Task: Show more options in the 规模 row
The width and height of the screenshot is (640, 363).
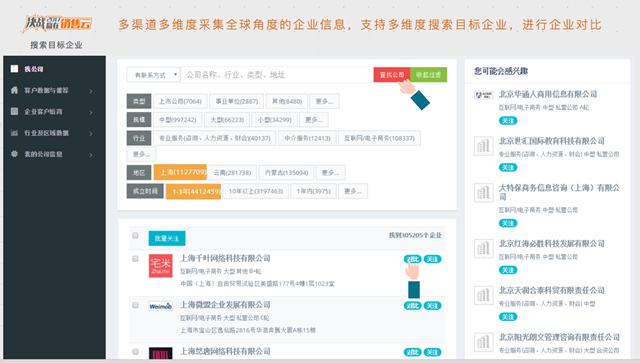Action: pos(314,120)
